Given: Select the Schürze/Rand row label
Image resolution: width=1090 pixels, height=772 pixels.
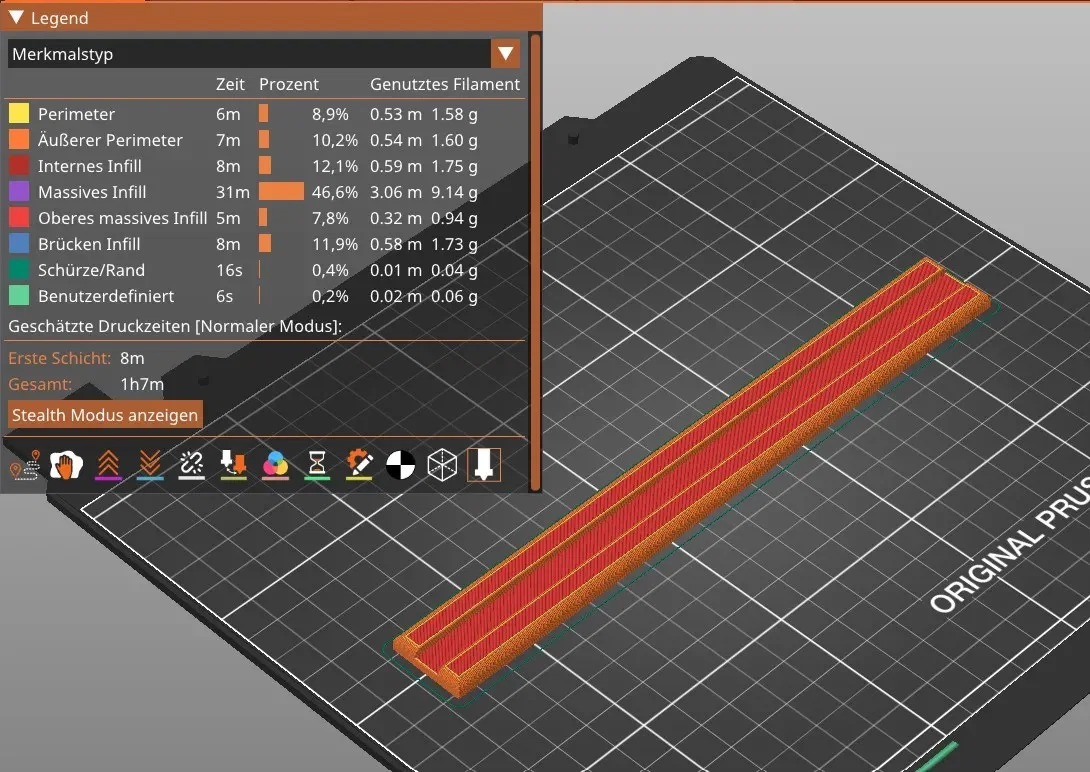Looking at the screenshot, I should [92, 270].
